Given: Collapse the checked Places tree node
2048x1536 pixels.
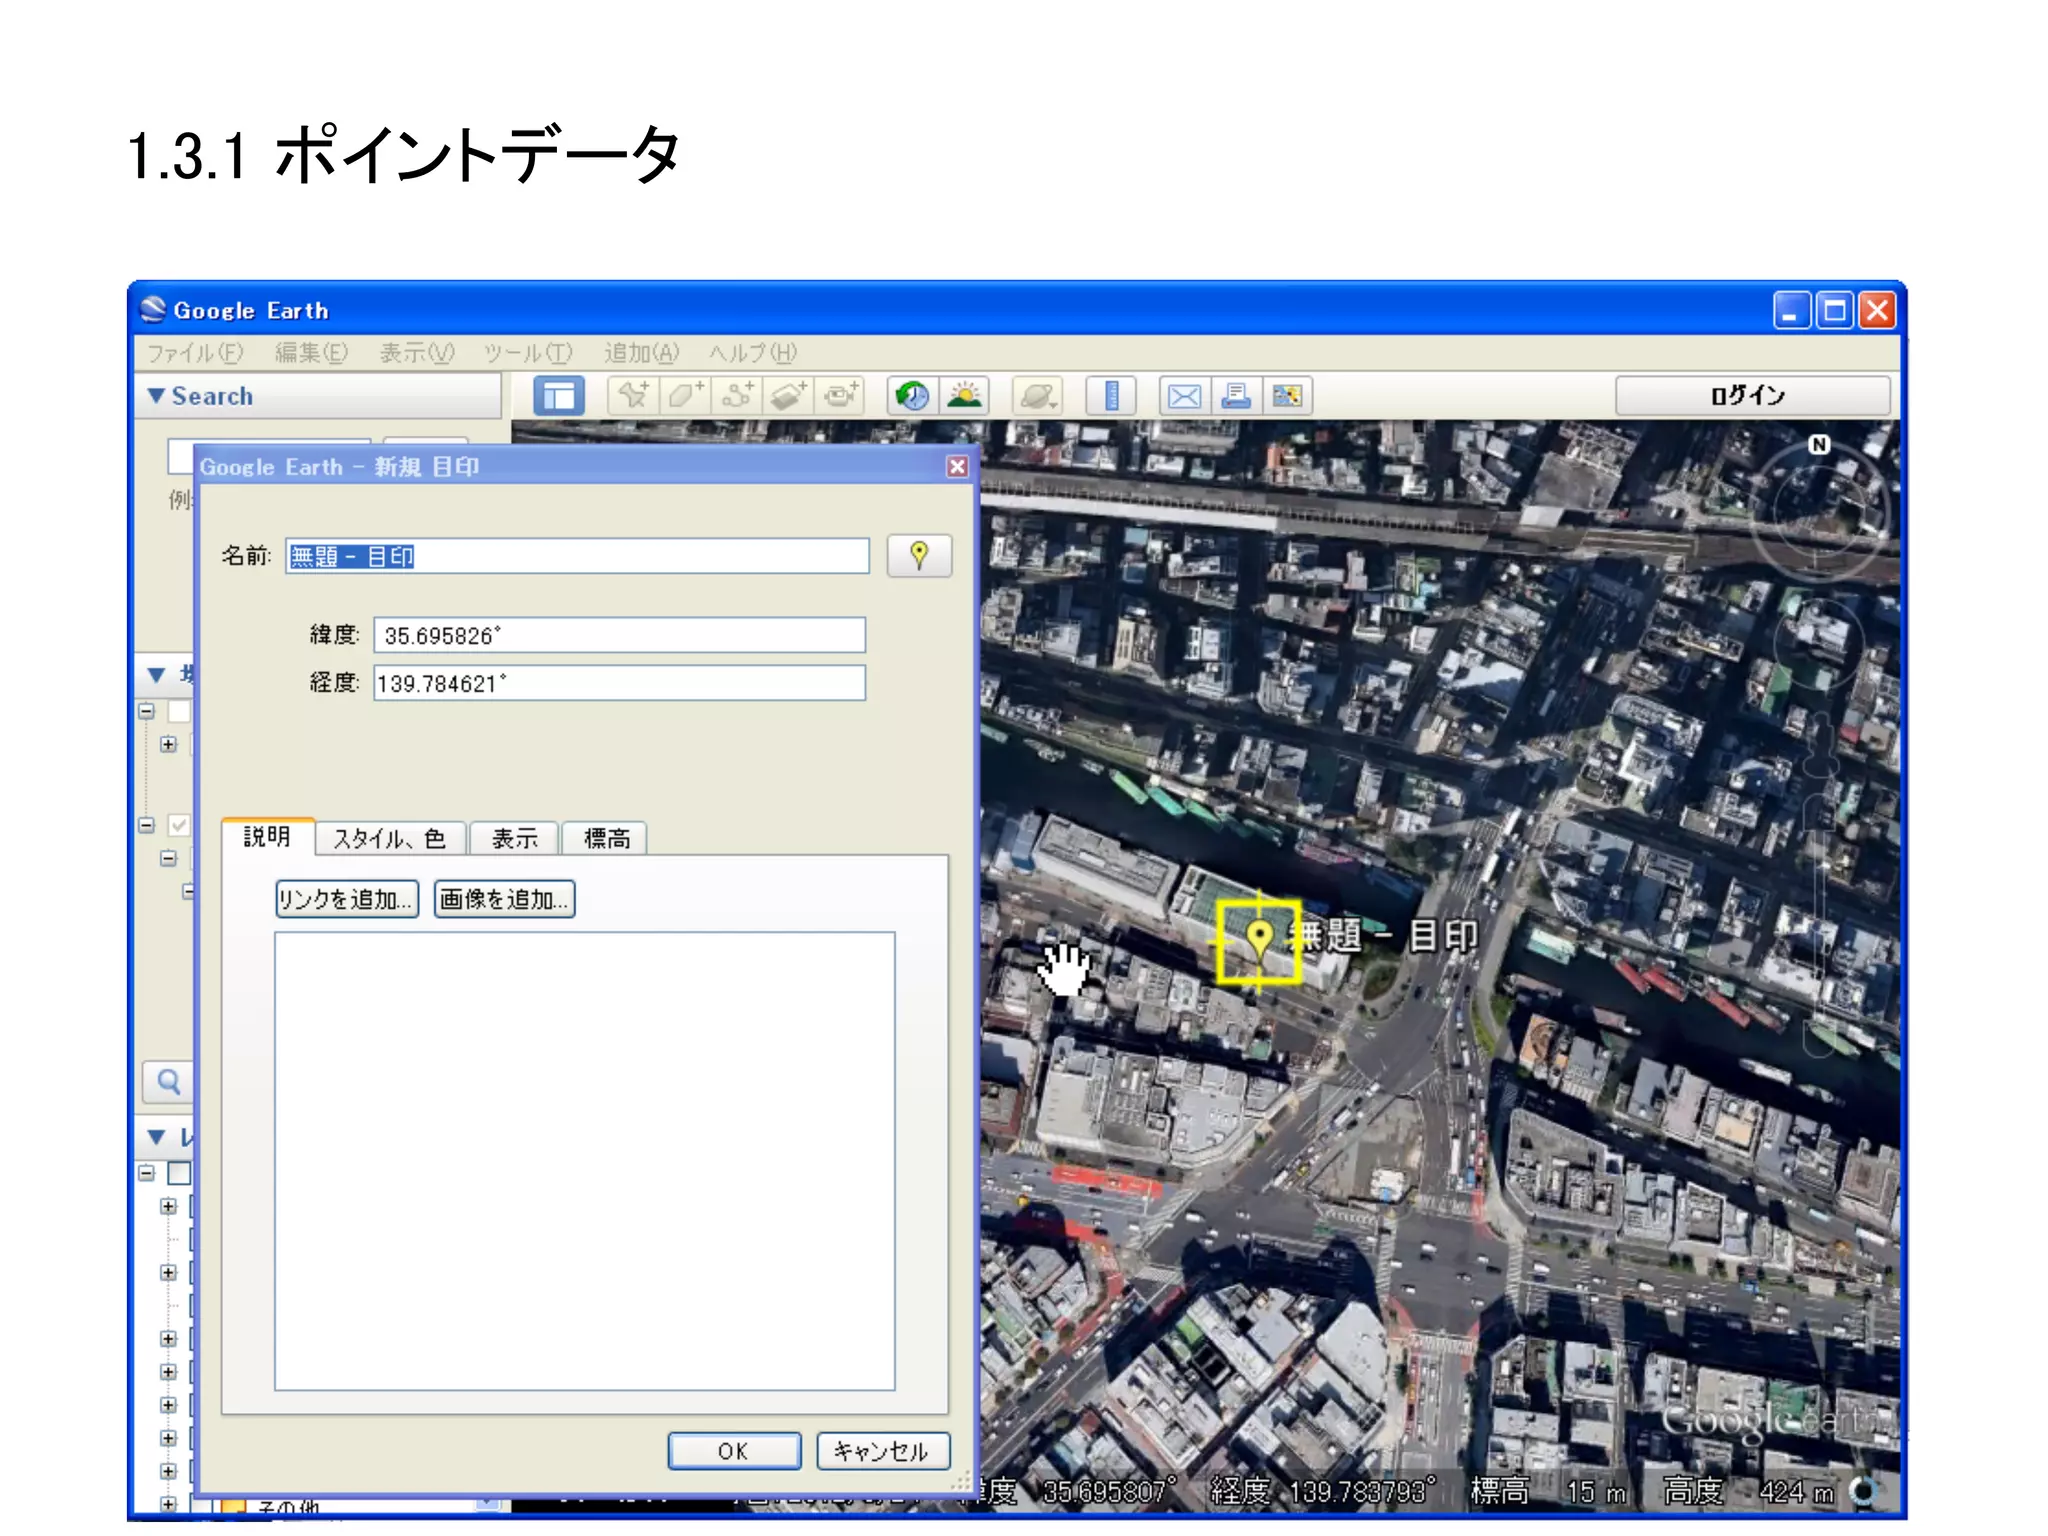Looking at the screenshot, I should coord(147,825).
